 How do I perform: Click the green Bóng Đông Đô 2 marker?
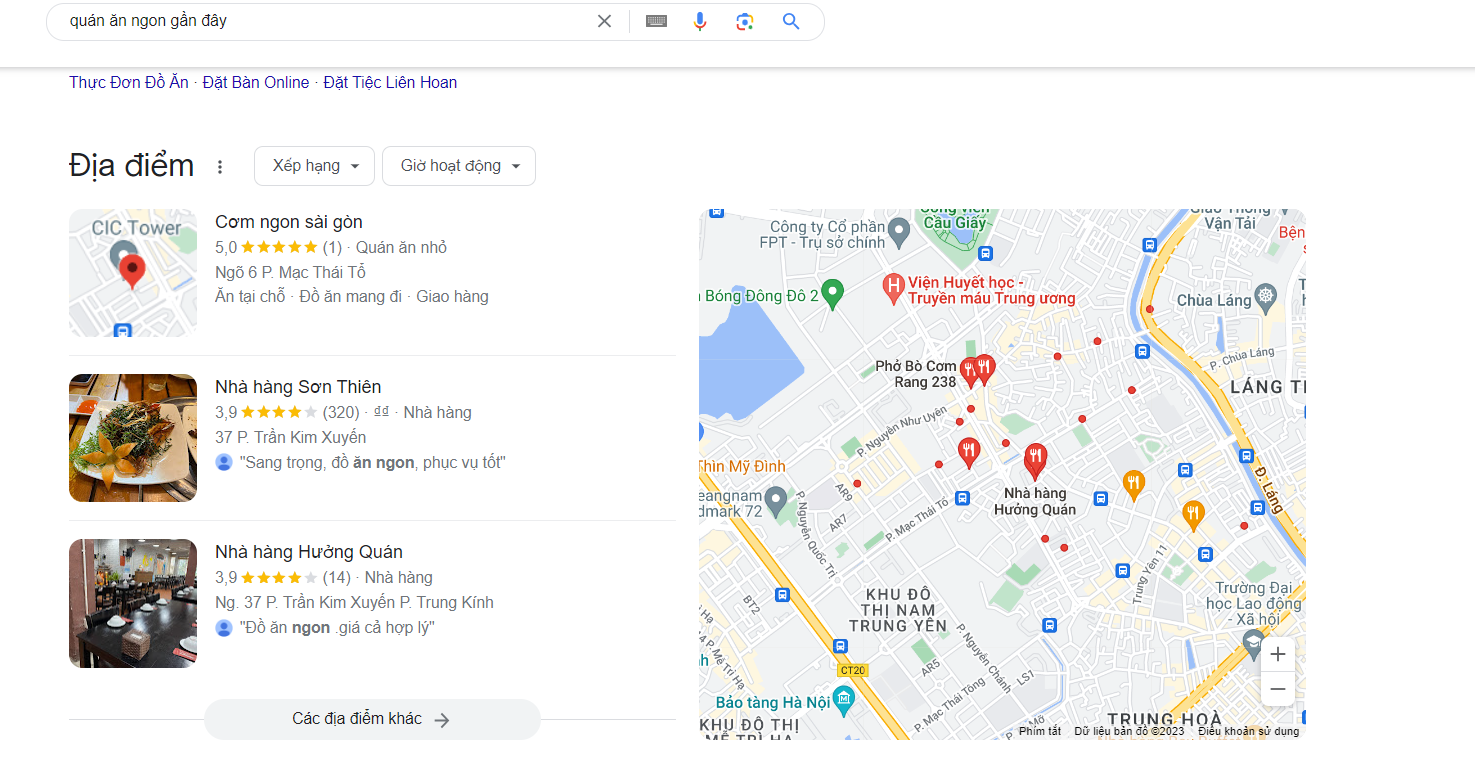(x=832, y=293)
